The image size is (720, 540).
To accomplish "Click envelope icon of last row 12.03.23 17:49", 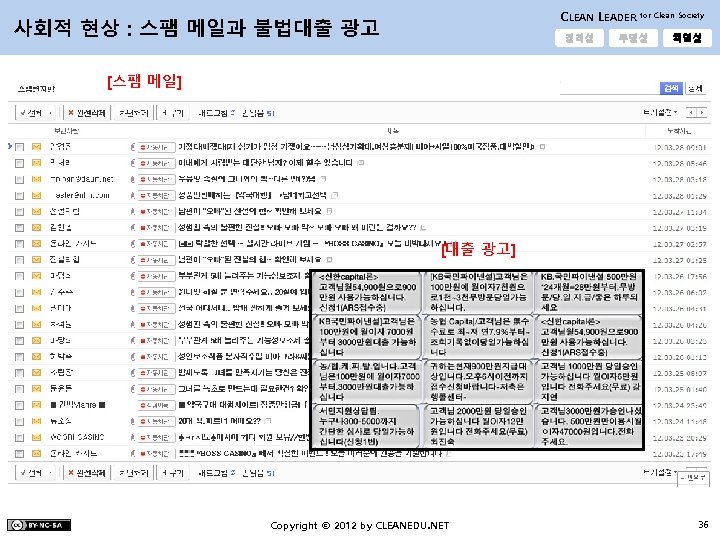I will 36,454.
